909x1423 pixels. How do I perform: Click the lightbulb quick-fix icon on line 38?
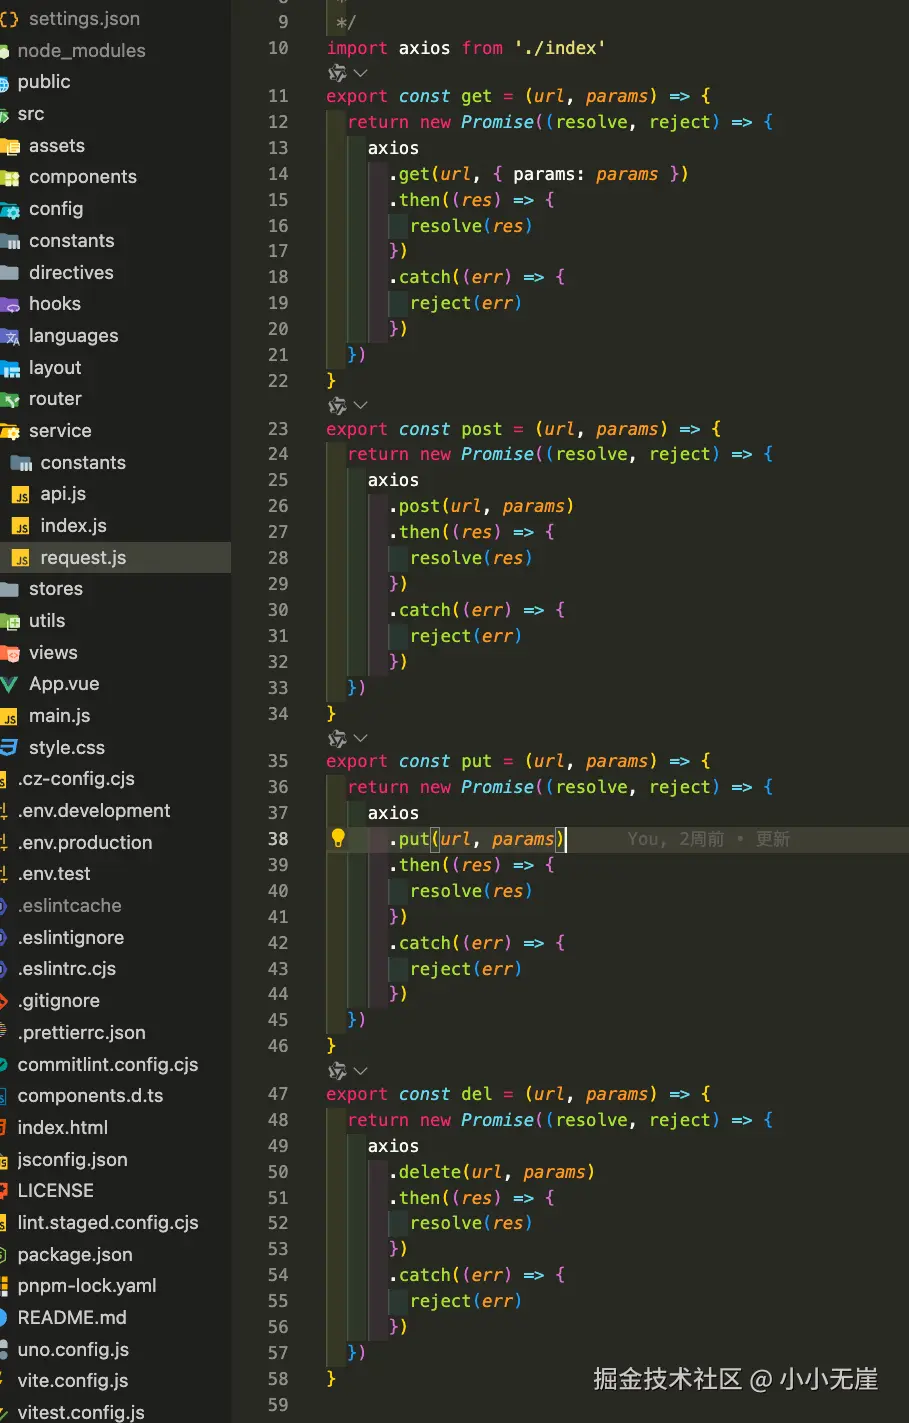pyautogui.click(x=338, y=839)
